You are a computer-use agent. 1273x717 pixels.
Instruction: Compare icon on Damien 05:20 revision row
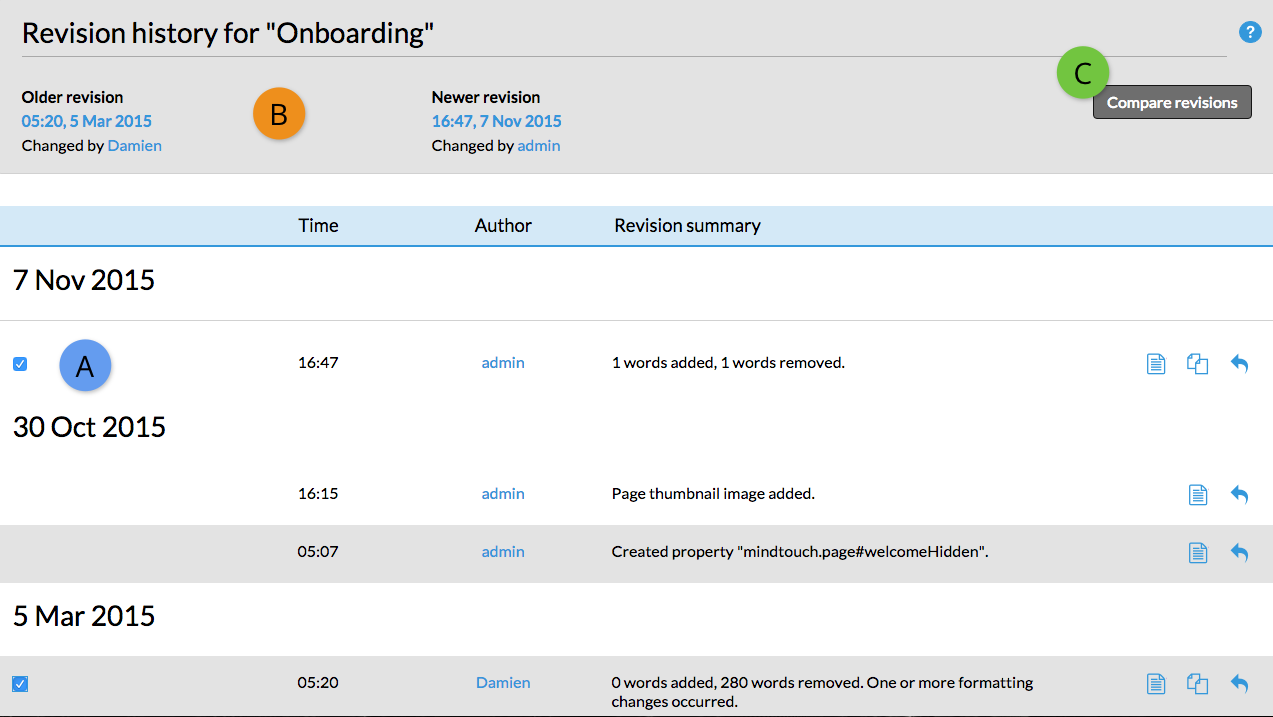1197,684
